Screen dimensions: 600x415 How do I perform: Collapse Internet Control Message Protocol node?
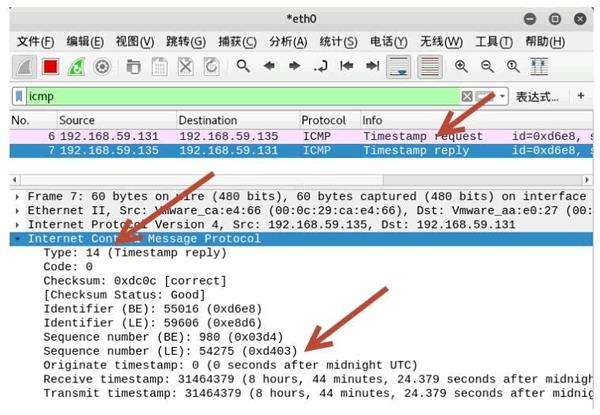[x=17, y=239]
